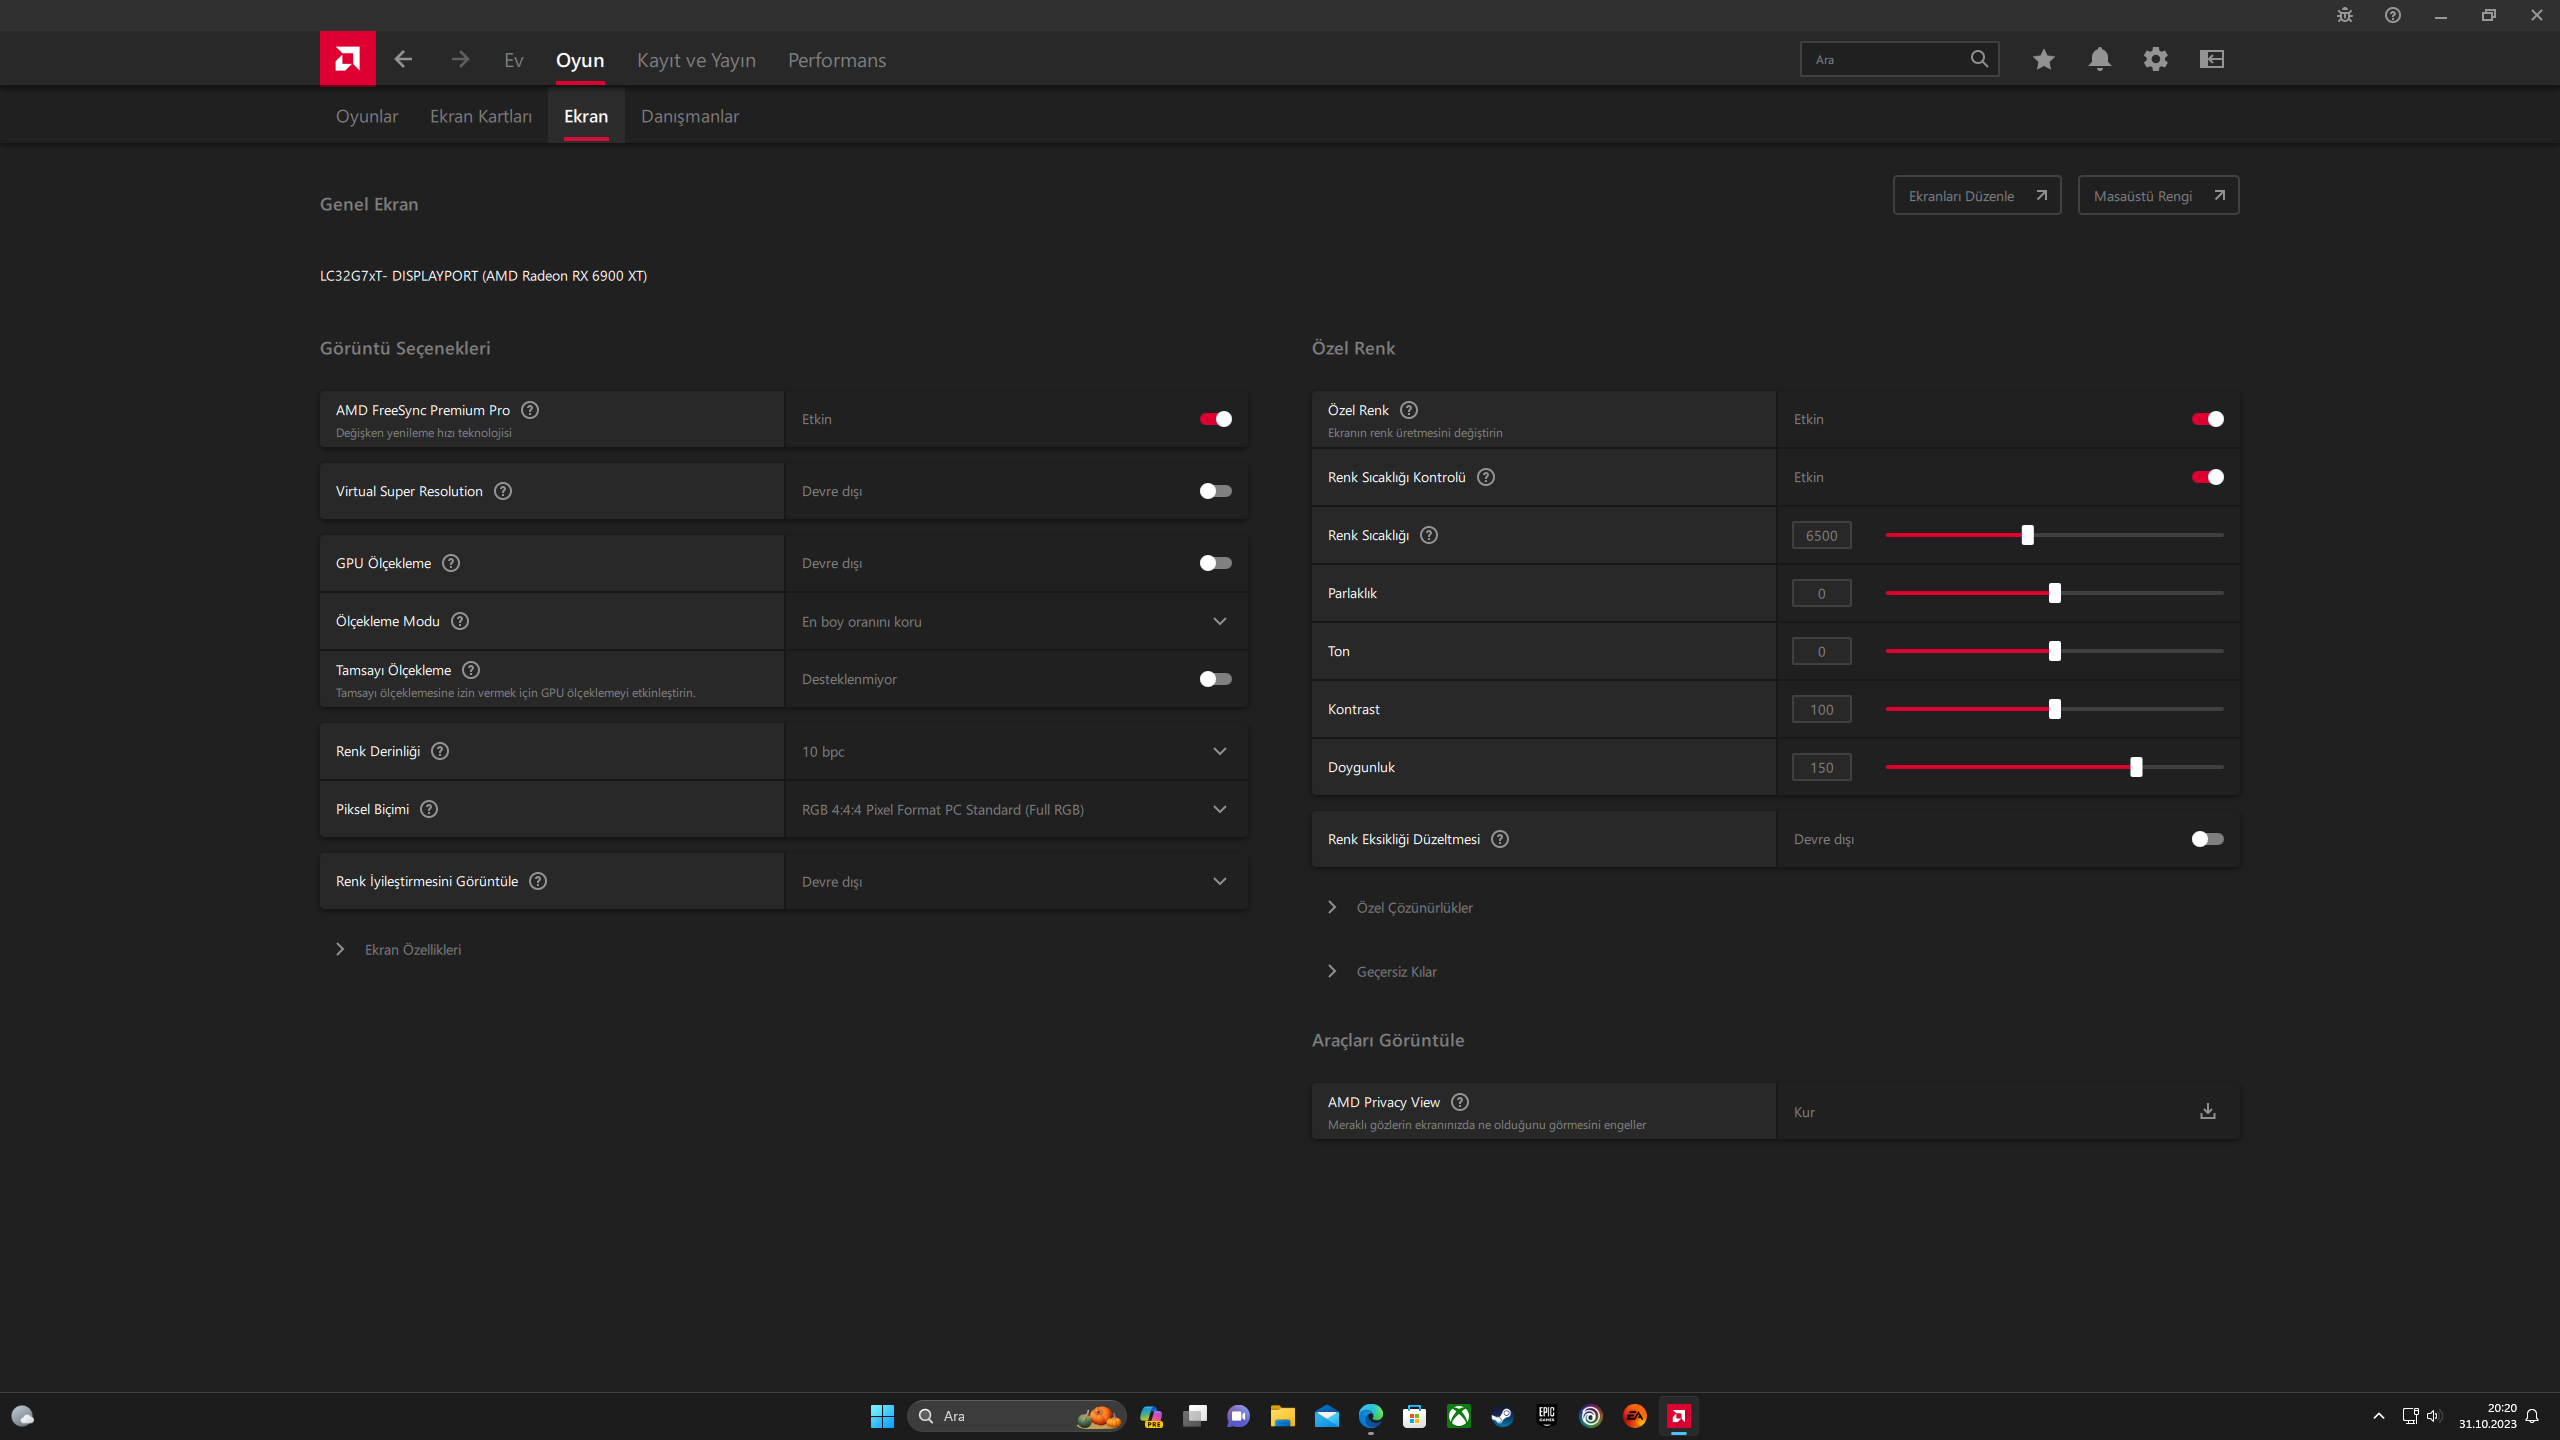Open the Ekran Kartları sub-tab

tap(481, 116)
